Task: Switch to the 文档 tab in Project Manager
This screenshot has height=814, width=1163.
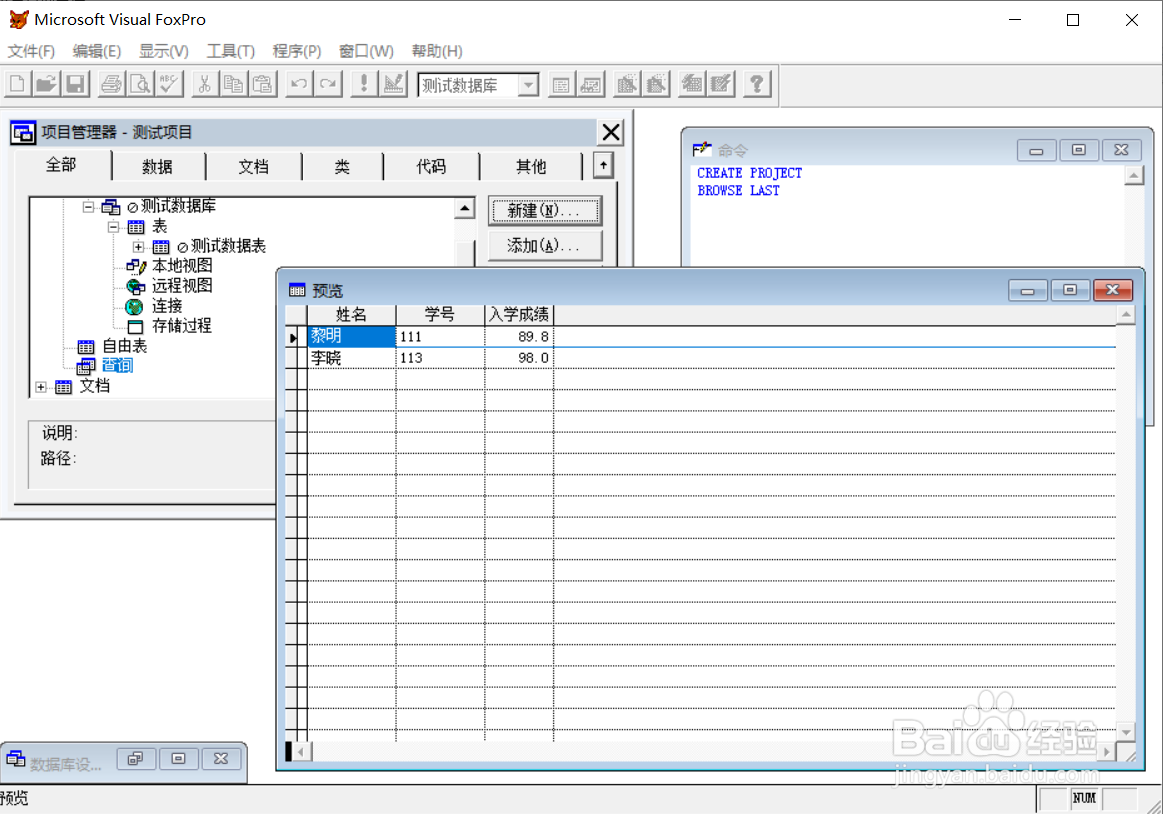Action: 254,166
